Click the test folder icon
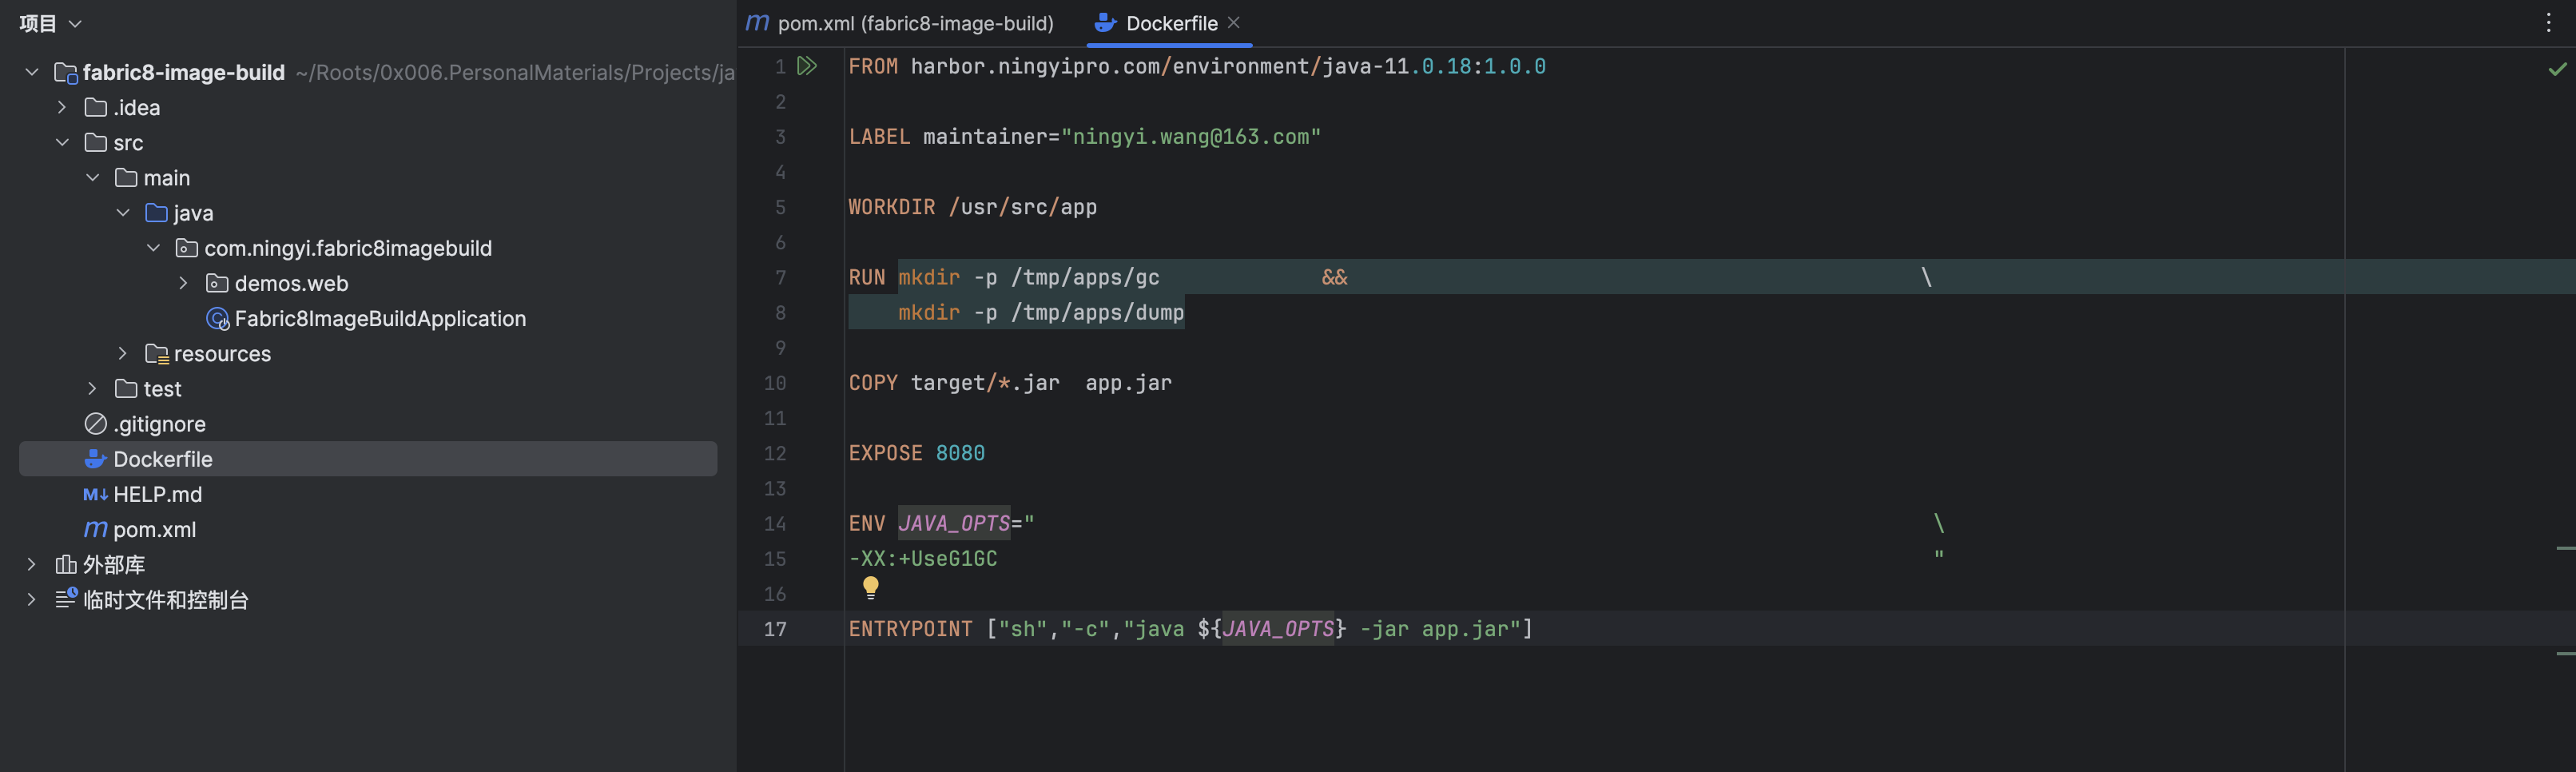Viewport: 2576px width, 772px height. pyautogui.click(x=126, y=388)
